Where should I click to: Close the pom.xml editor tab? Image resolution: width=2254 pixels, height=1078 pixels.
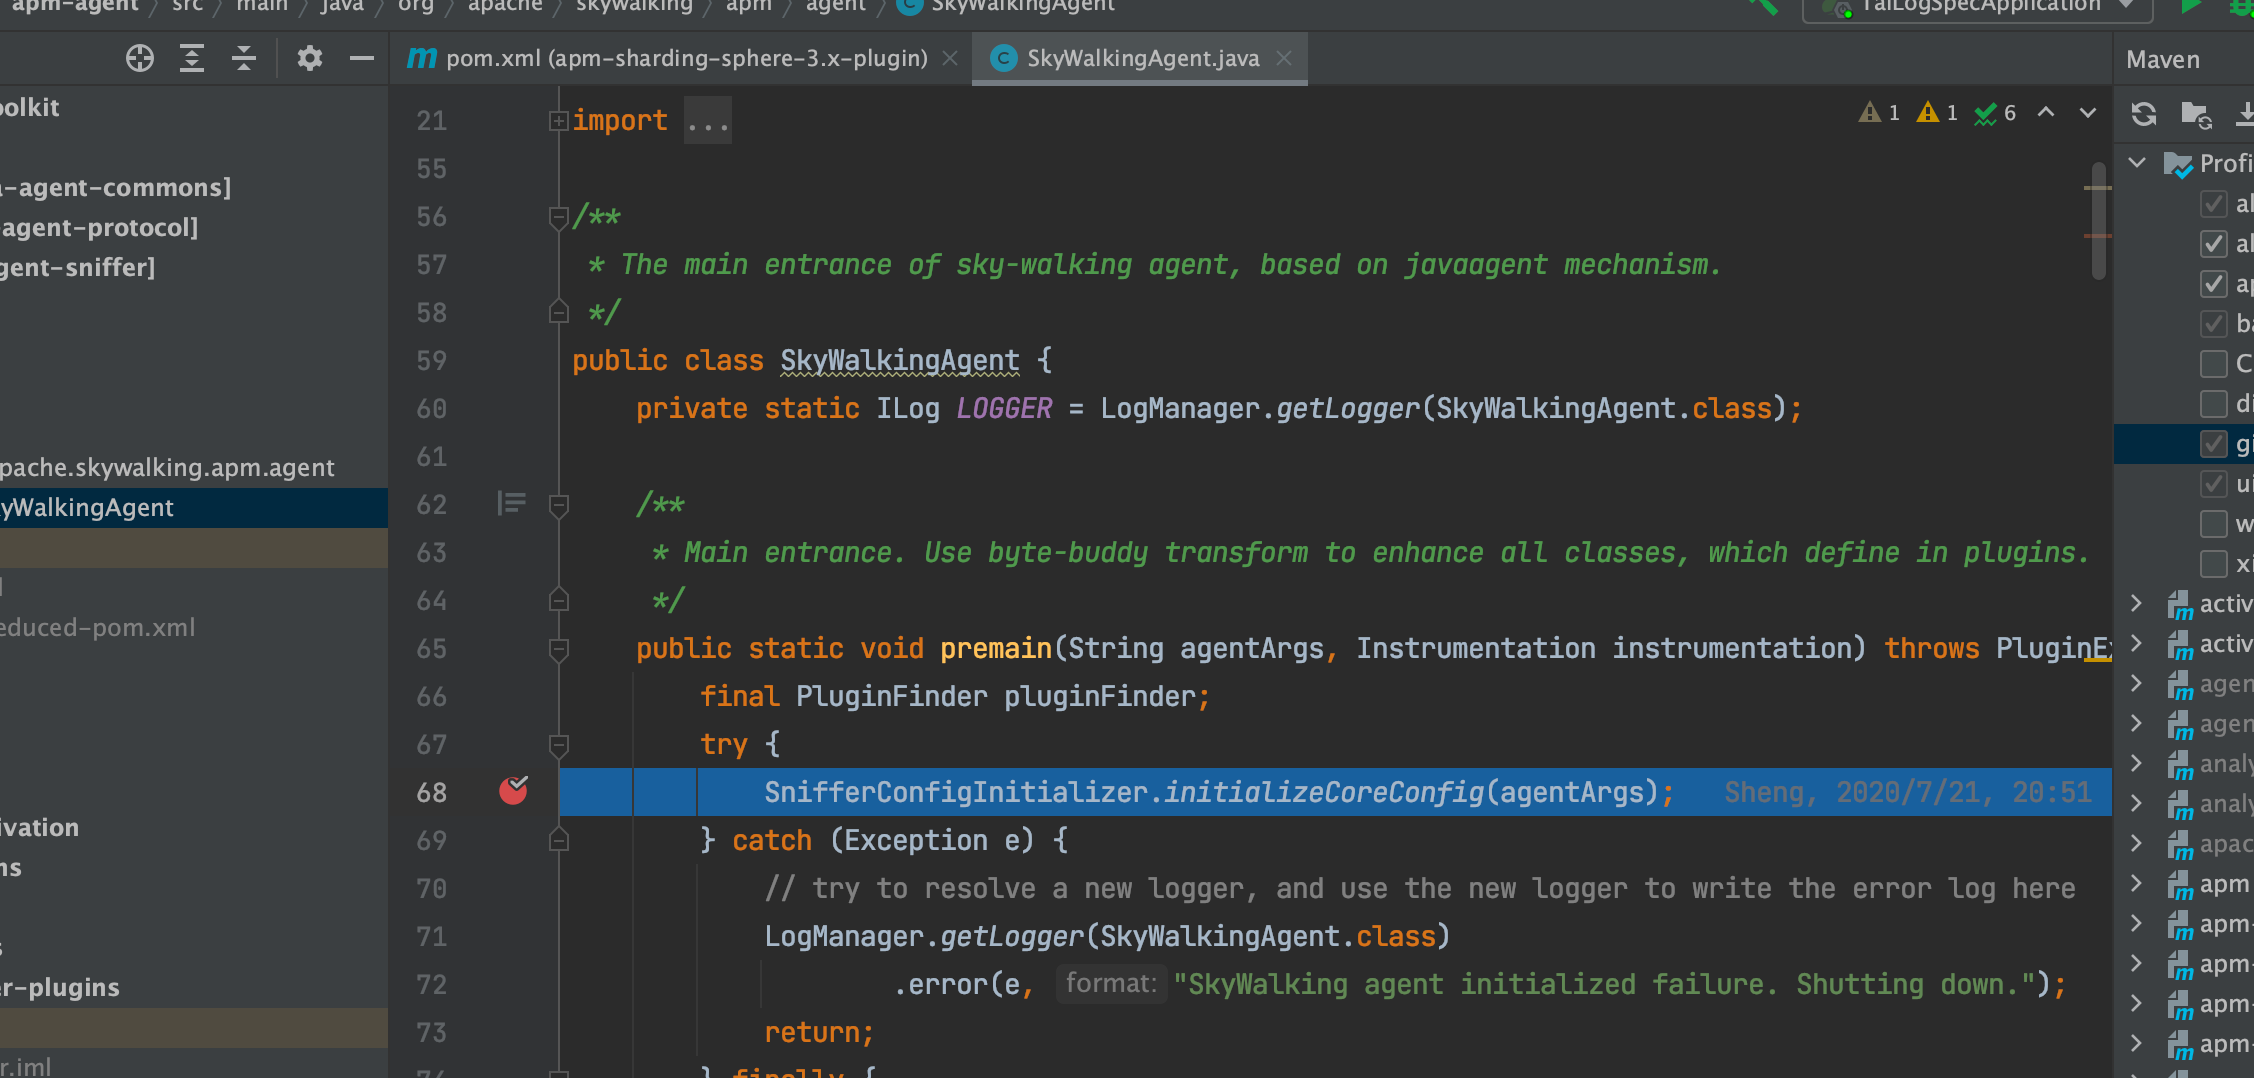coord(950,59)
